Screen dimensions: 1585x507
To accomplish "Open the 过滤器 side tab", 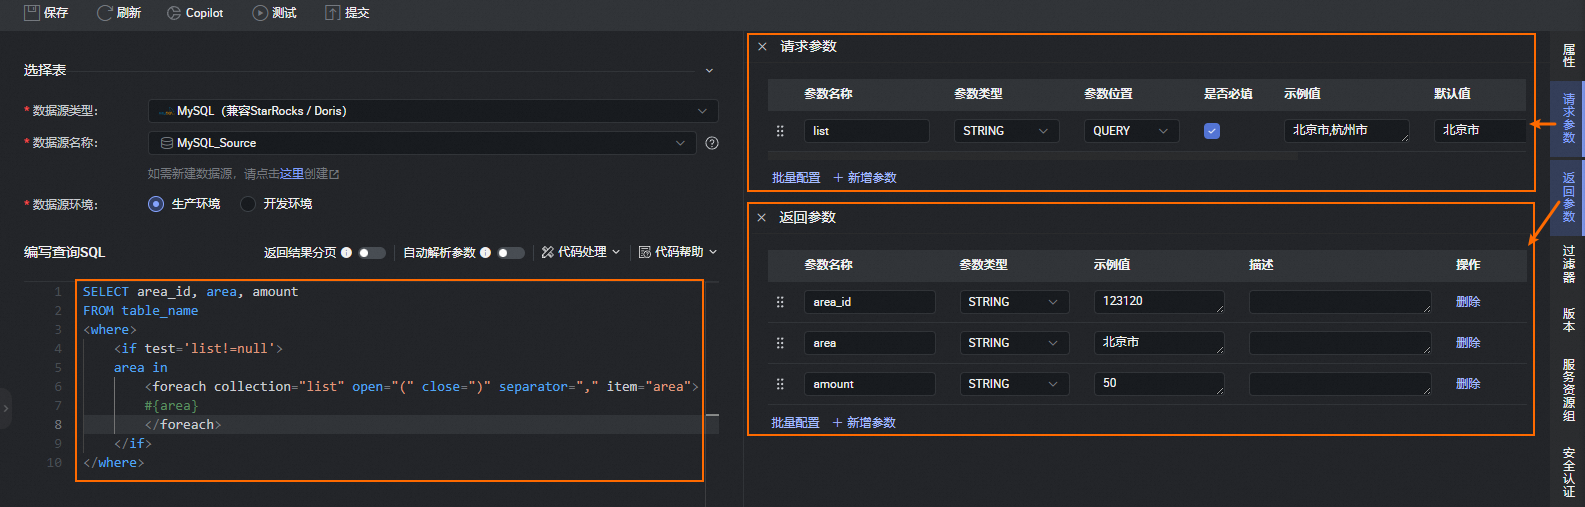I will 1568,264.
